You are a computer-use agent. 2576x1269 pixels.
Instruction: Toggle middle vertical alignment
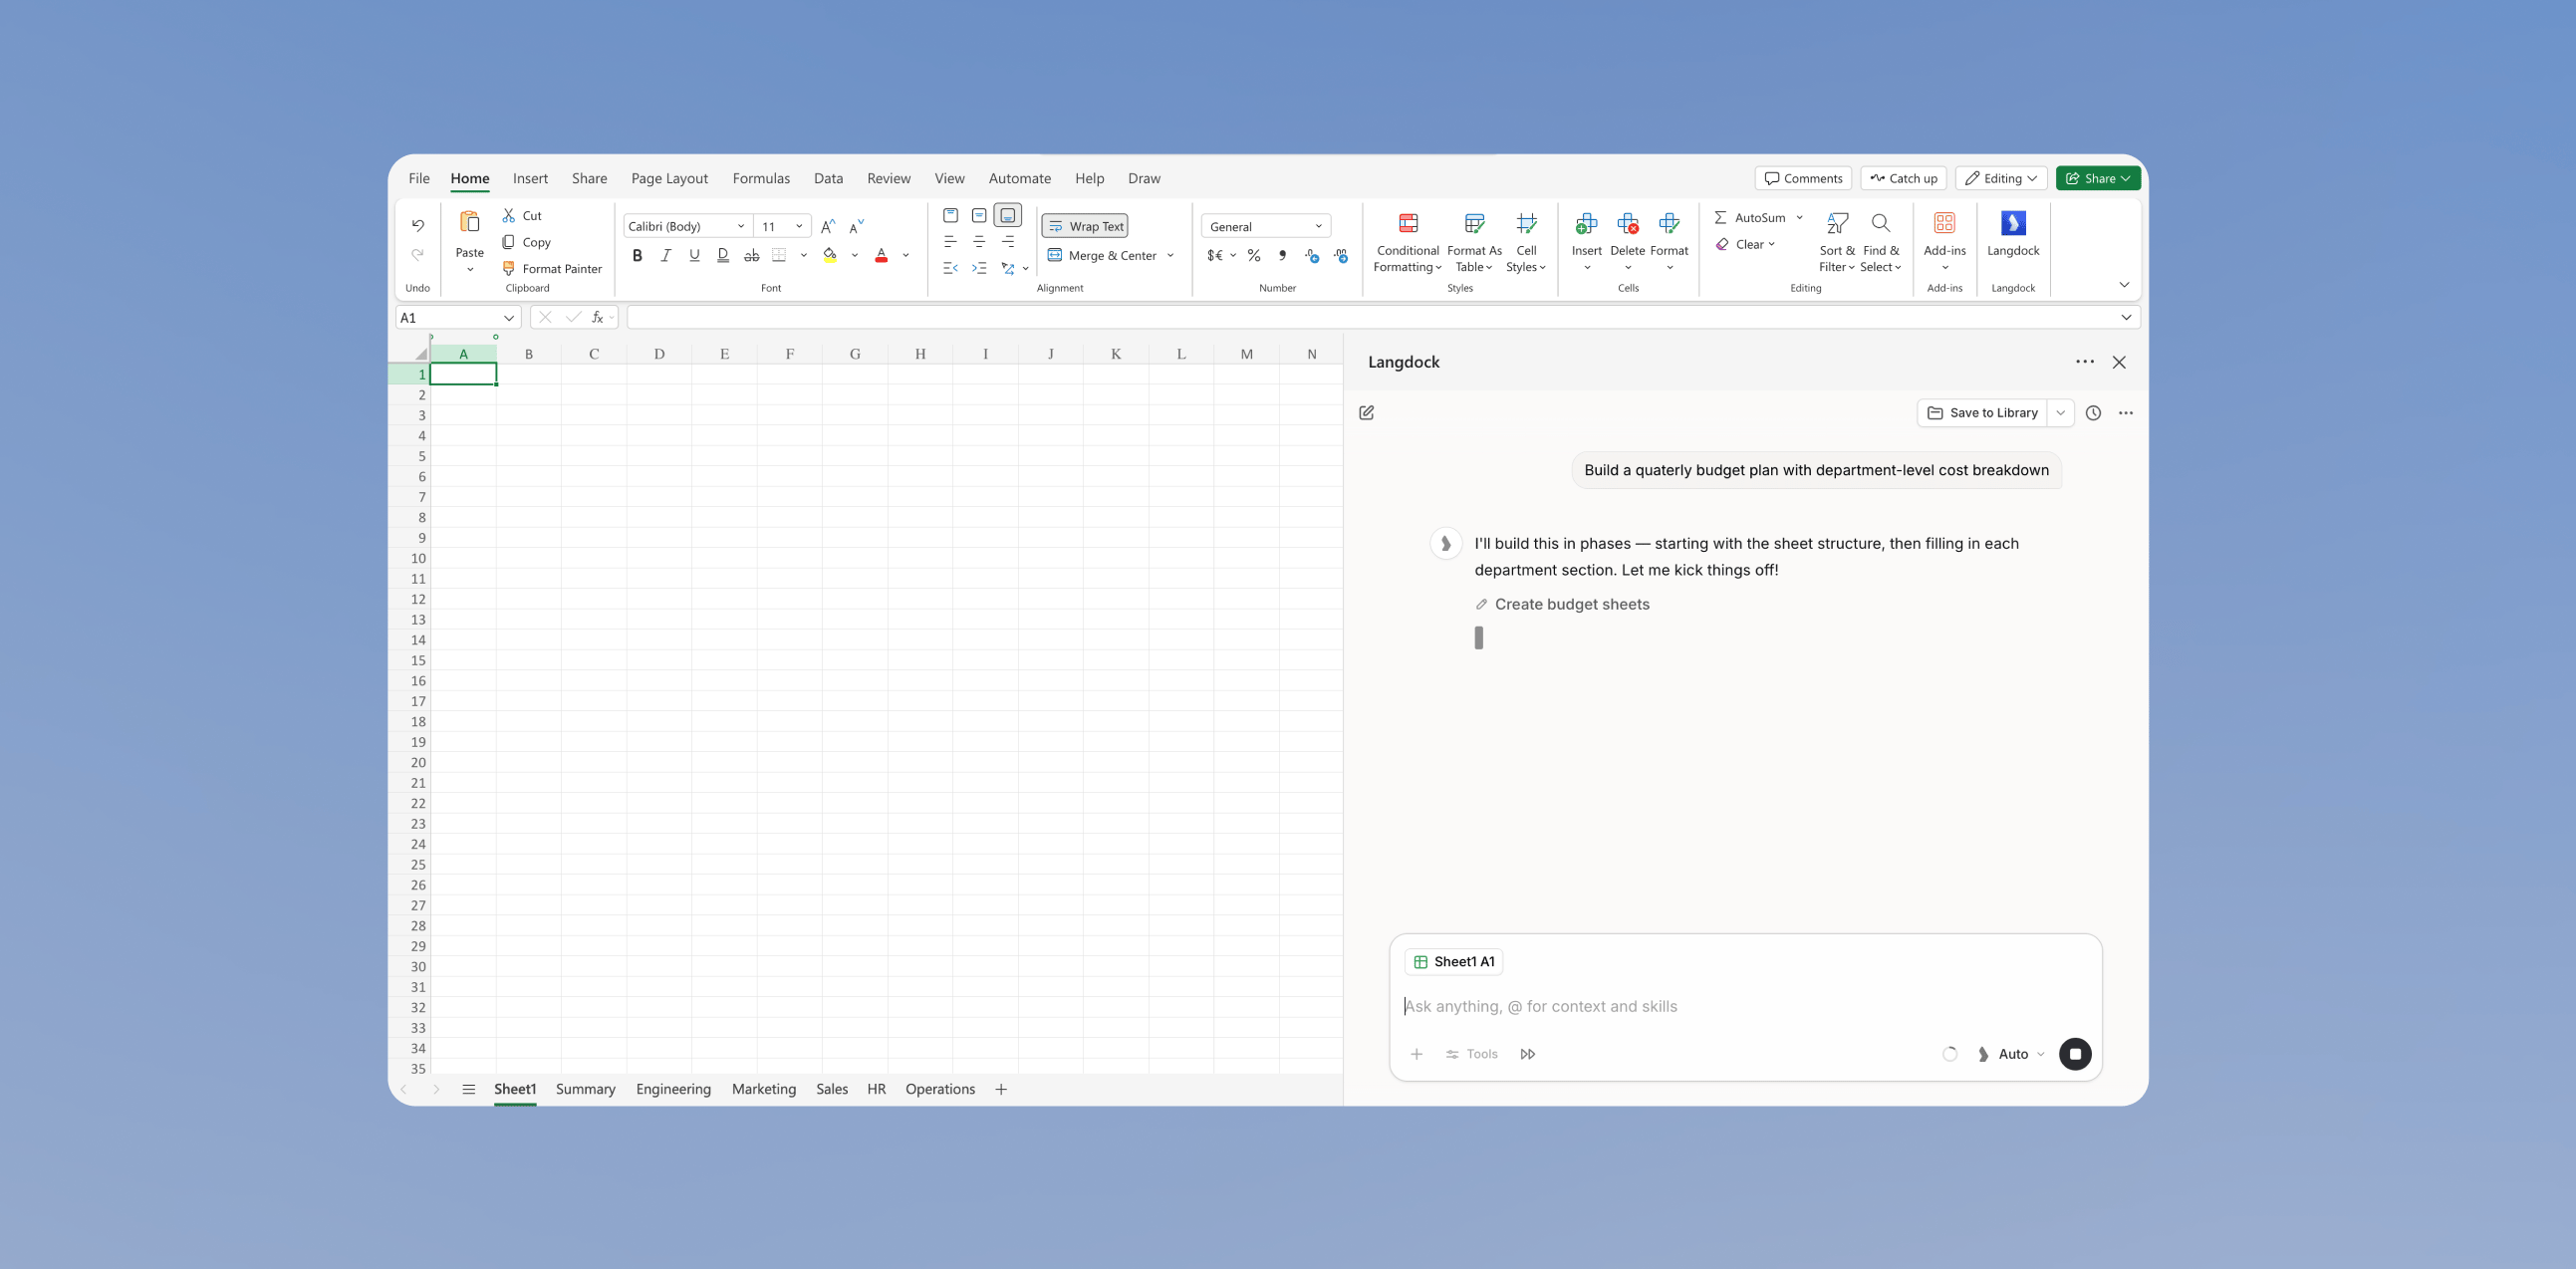click(x=979, y=215)
